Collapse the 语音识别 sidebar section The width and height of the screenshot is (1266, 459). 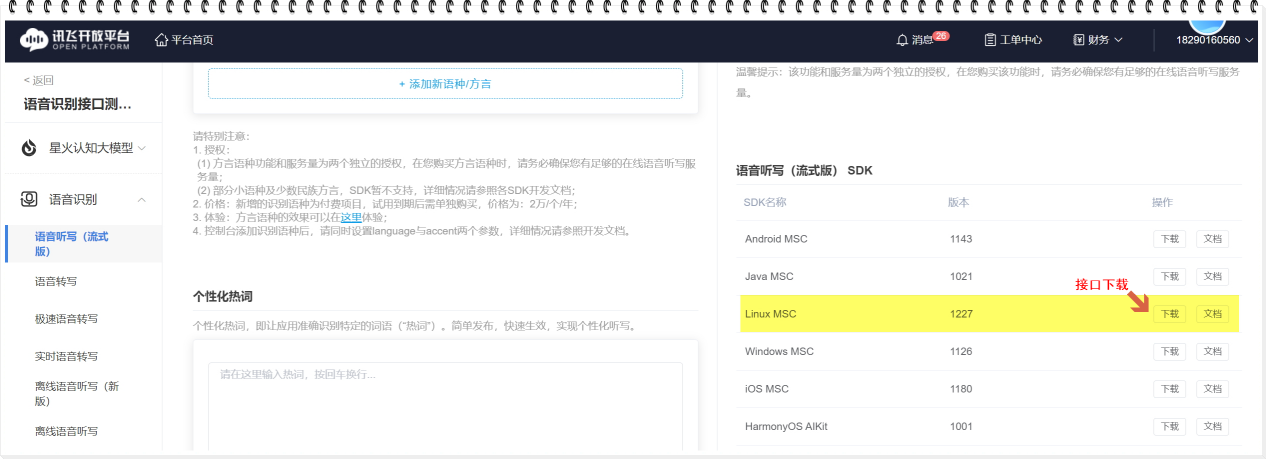(82, 199)
